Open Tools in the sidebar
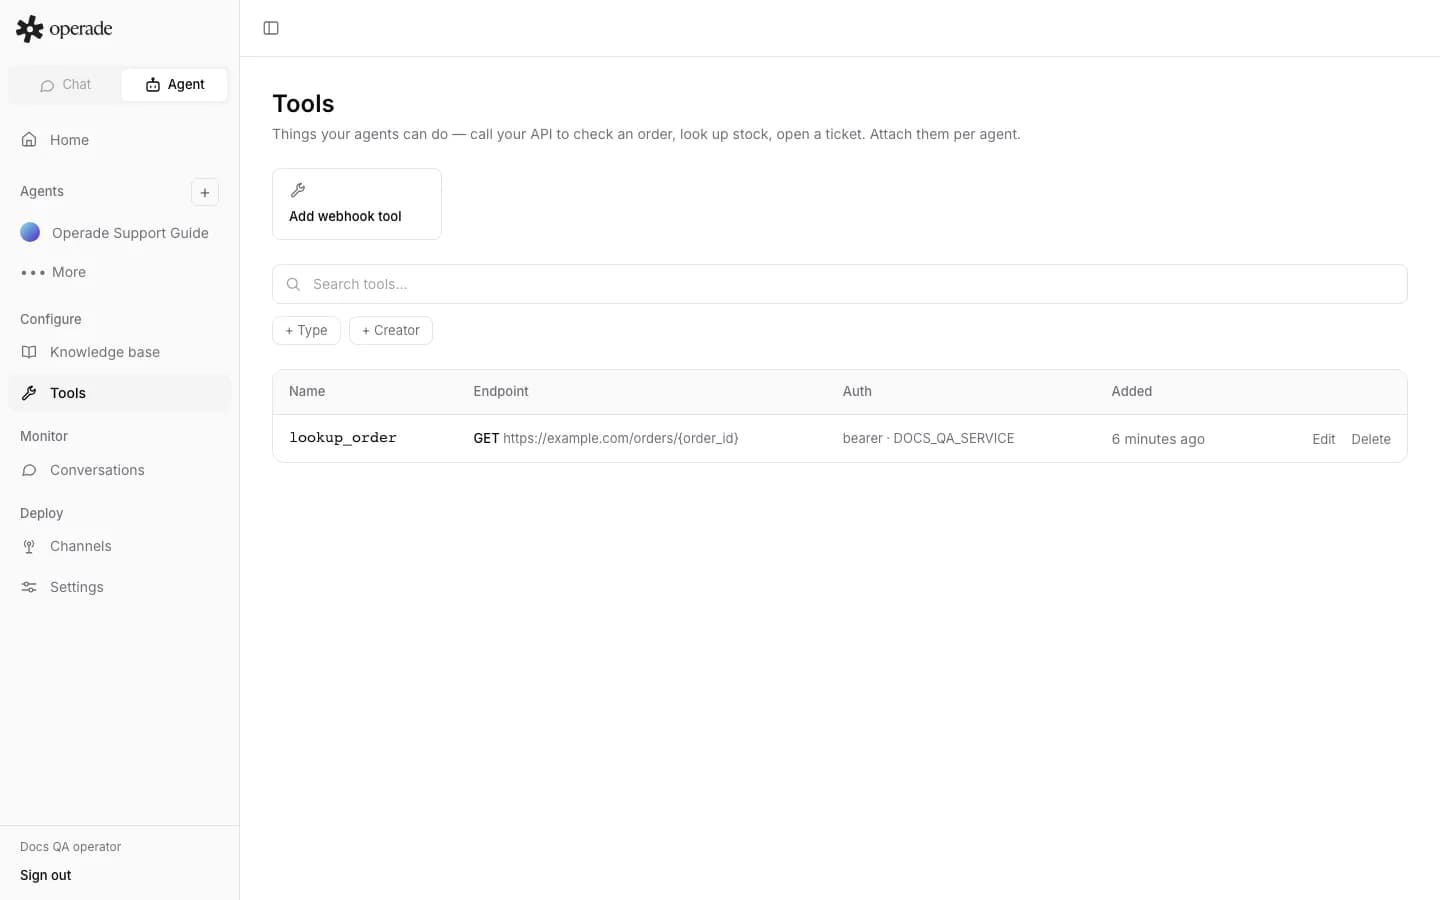The image size is (1440, 900). point(120,393)
